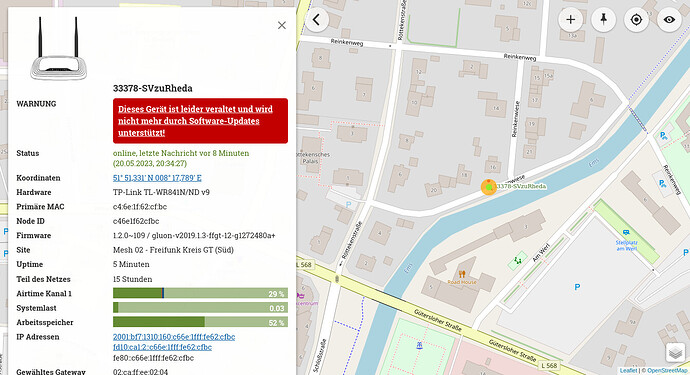Click the locate me crosshair button
690x375 pixels.
(x=636, y=20)
